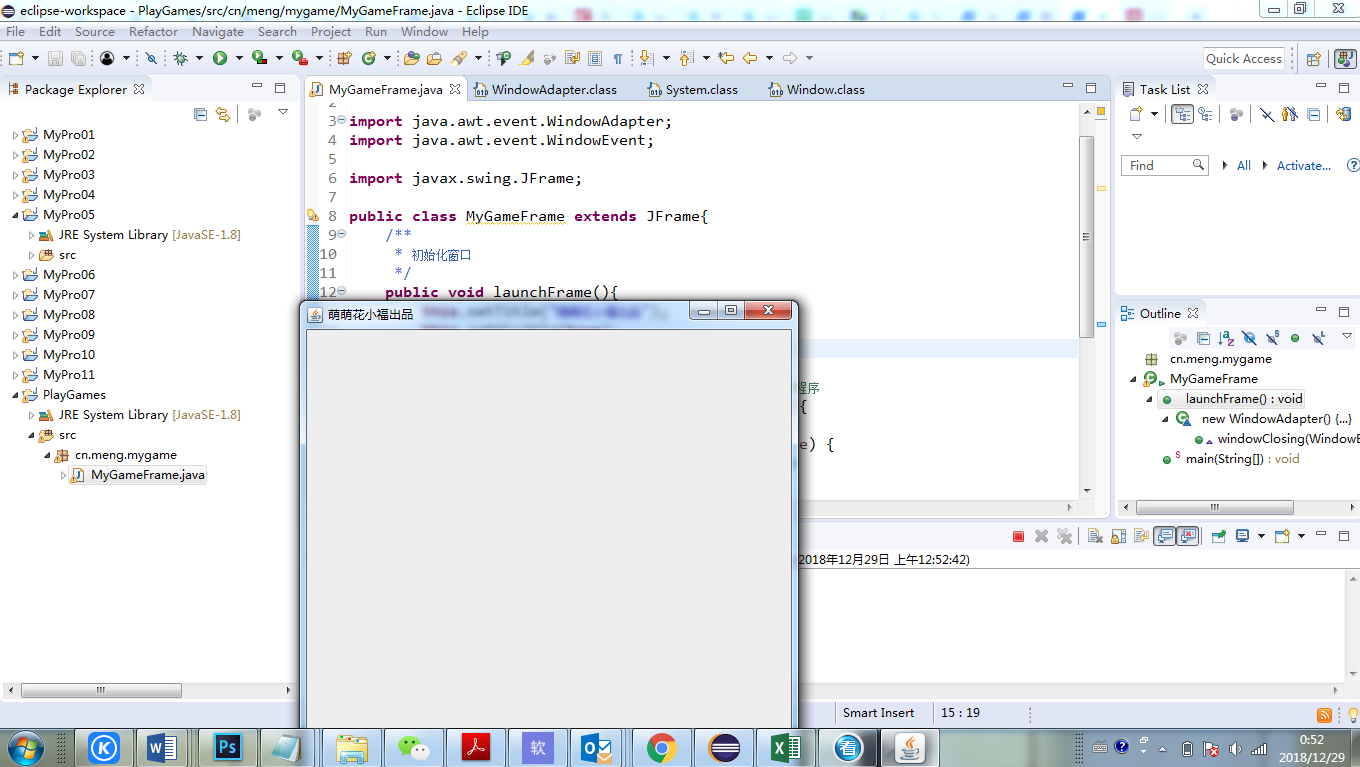Switch to WindowAdapter.class editor tab
Image resolution: width=1360 pixels, height=767 pixels.
click(x=545, y=89)
